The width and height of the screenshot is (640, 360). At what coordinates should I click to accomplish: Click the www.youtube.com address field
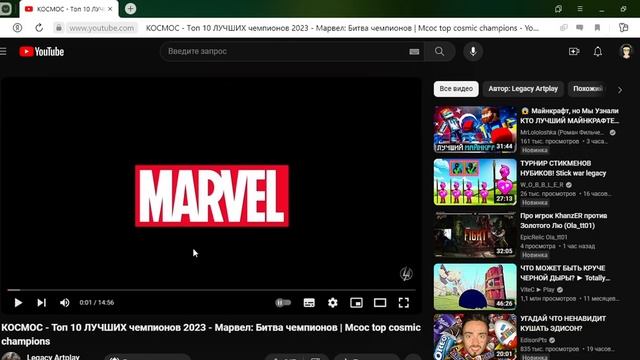[x=102, y=28]
